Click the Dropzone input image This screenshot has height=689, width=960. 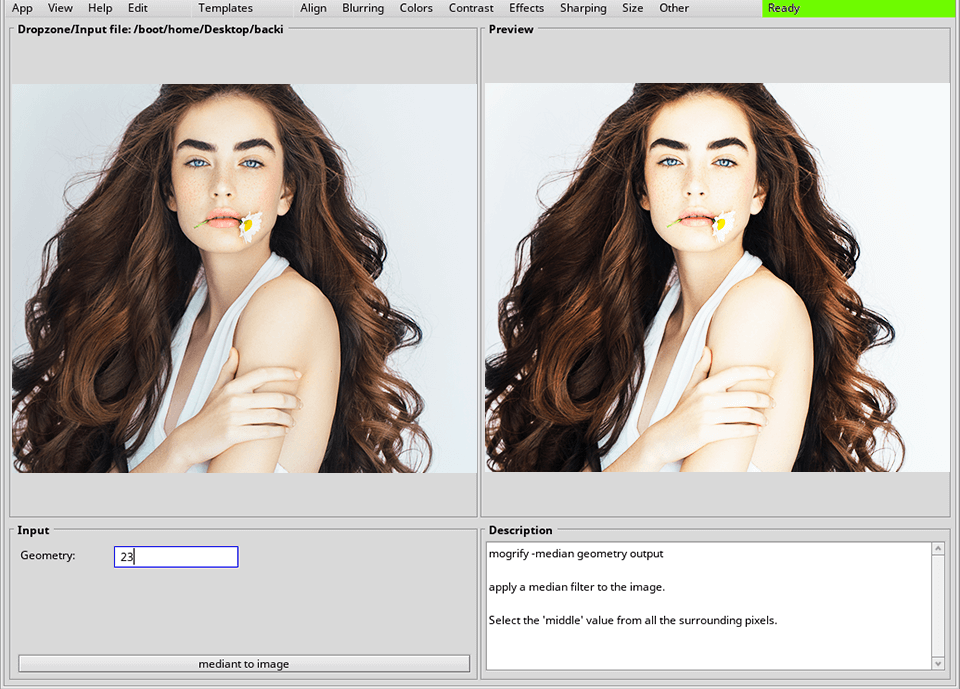[x=244, y=277]
